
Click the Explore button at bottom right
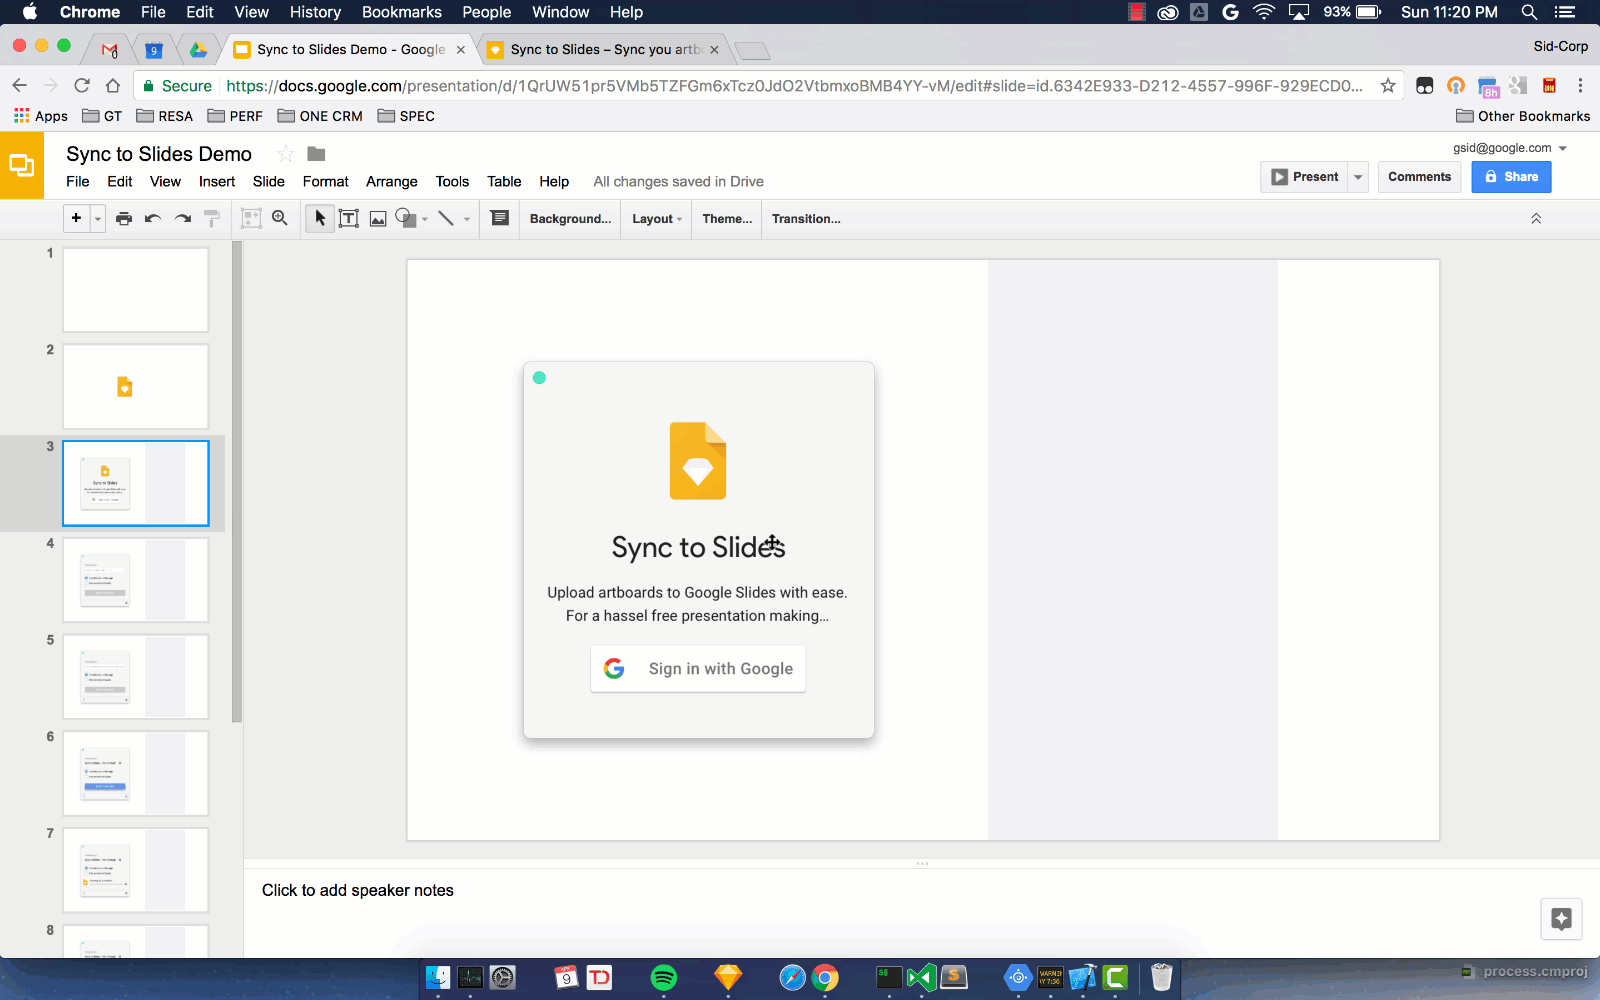point(1561,919)
